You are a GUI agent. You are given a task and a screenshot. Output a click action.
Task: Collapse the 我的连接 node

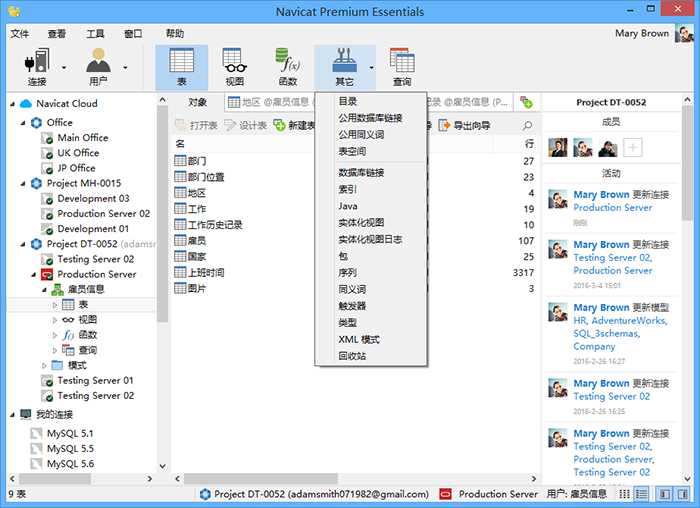click(x=12, y=415)
